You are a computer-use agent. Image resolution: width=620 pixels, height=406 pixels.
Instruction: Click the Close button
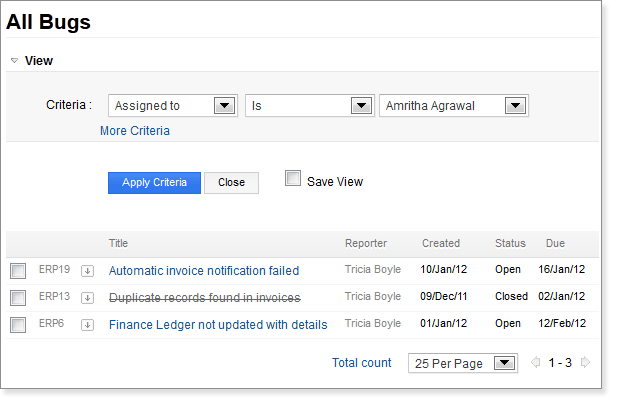coord(231,183)
